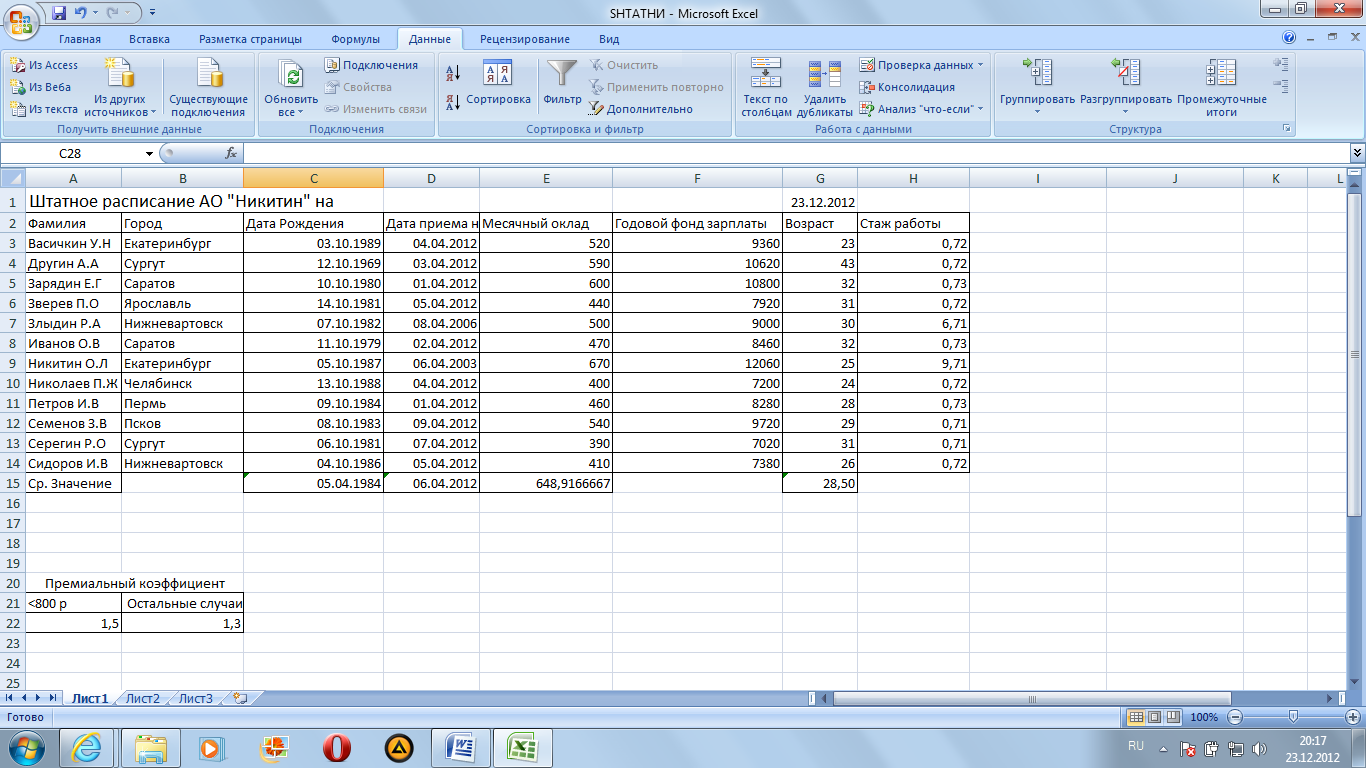Click the insert function fx button
1366x768 pixels.
pos(231,153)
